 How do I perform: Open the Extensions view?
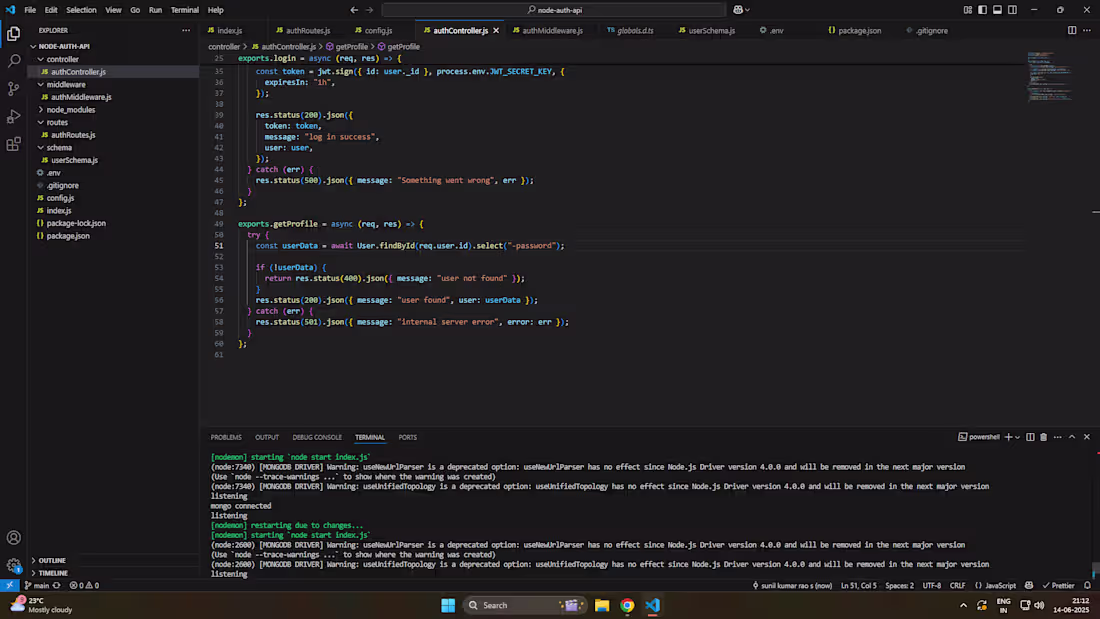point(13,144)
